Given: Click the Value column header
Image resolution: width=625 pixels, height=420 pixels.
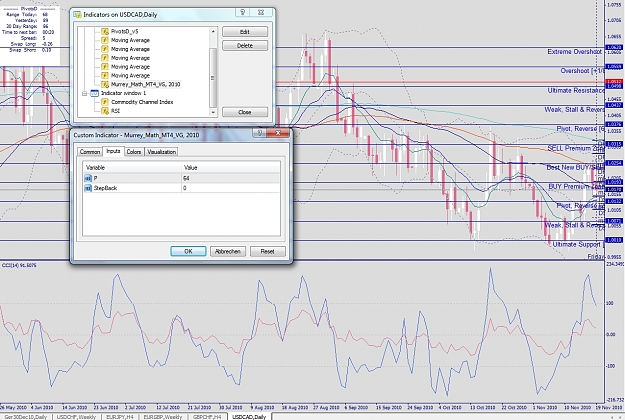Looking at the screenshot, I should pos(231,168).
